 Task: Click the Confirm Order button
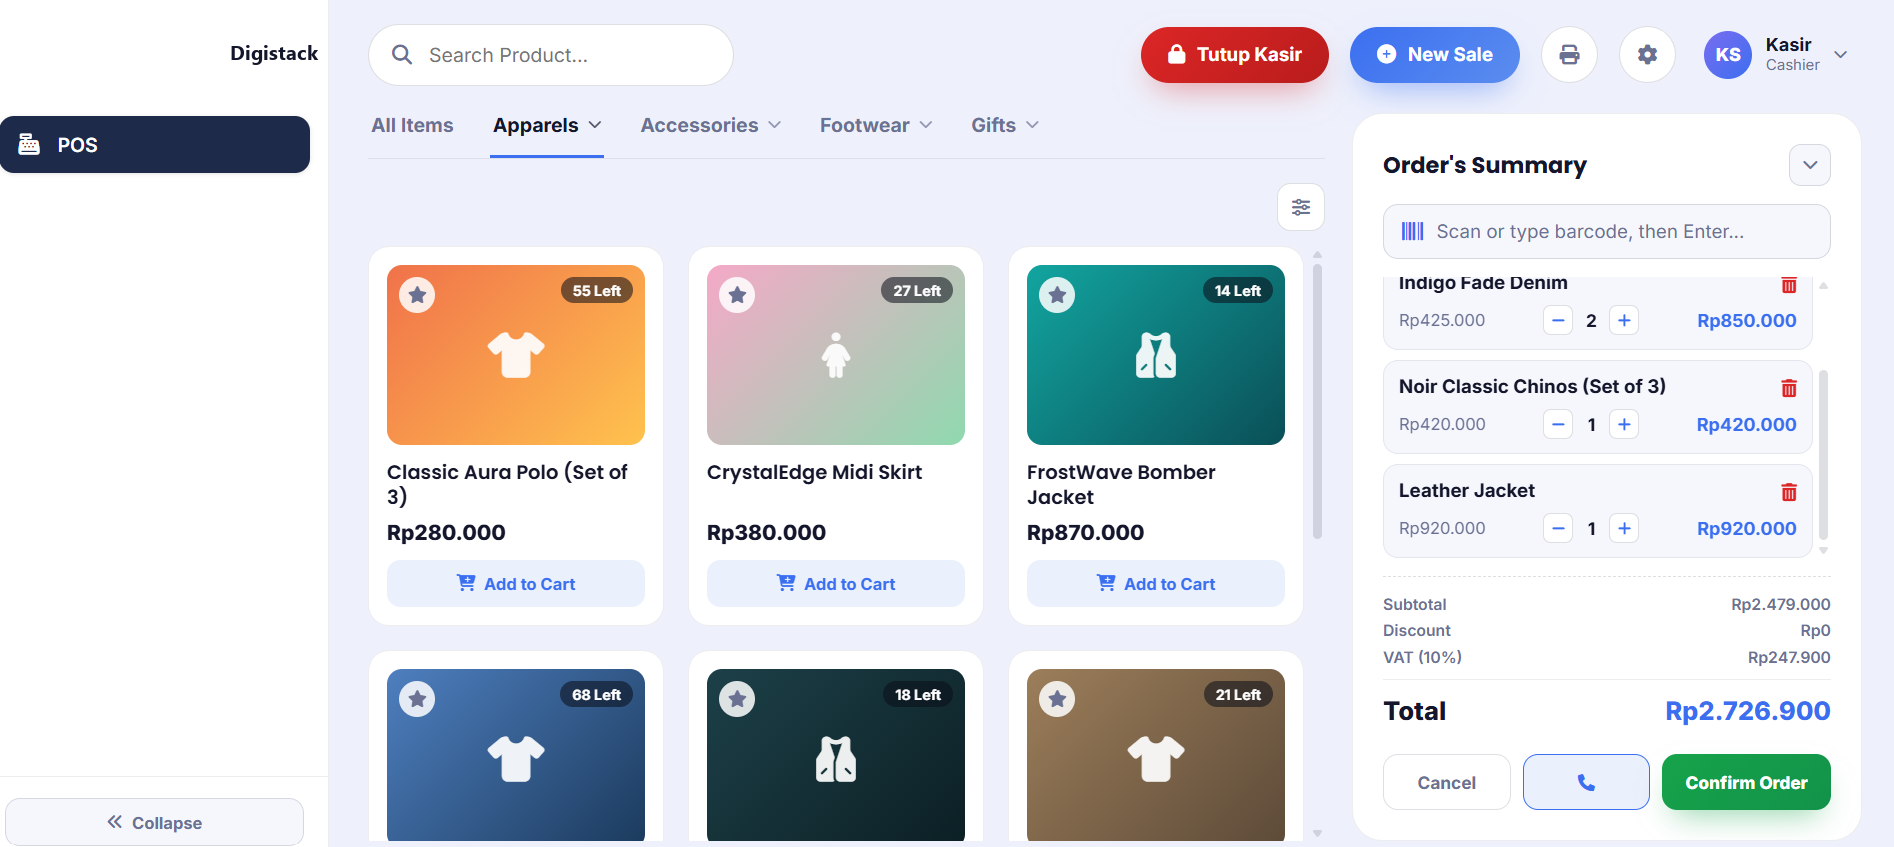(x=1746, y=782)
